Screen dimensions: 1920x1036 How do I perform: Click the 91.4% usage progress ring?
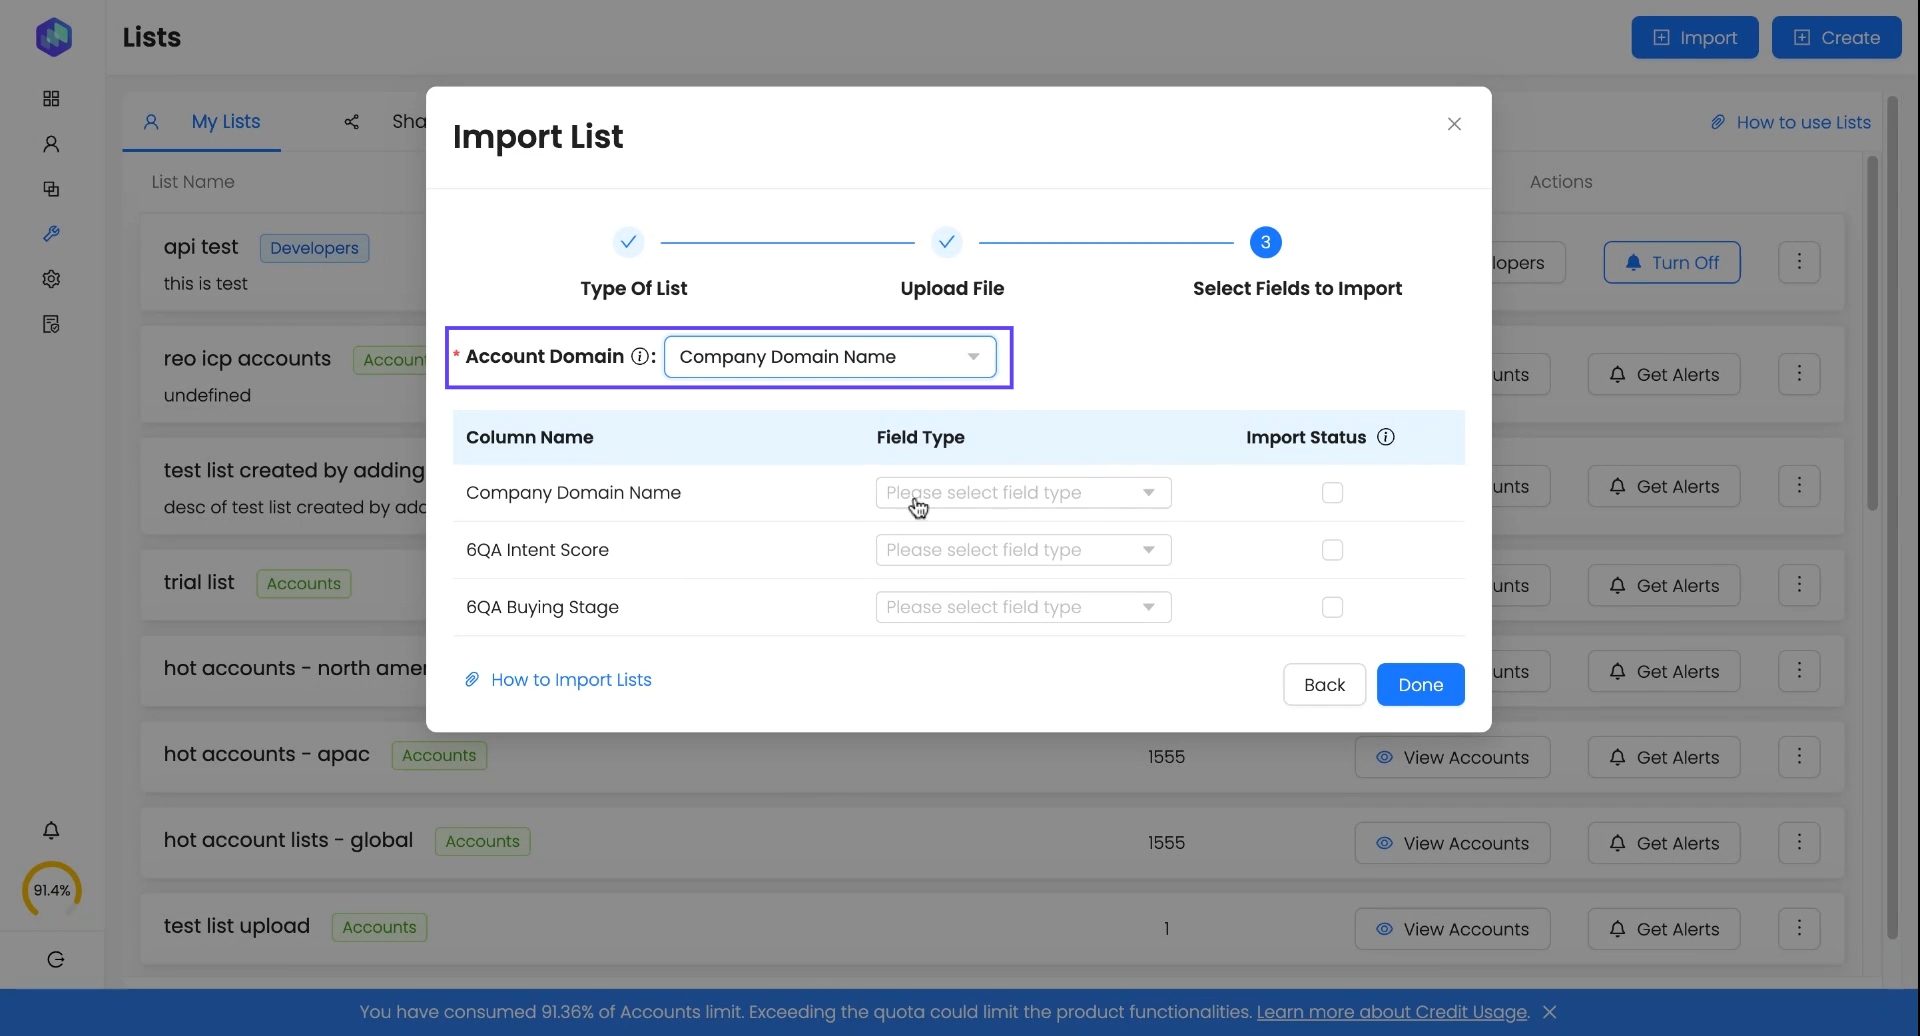coord(52,890)
